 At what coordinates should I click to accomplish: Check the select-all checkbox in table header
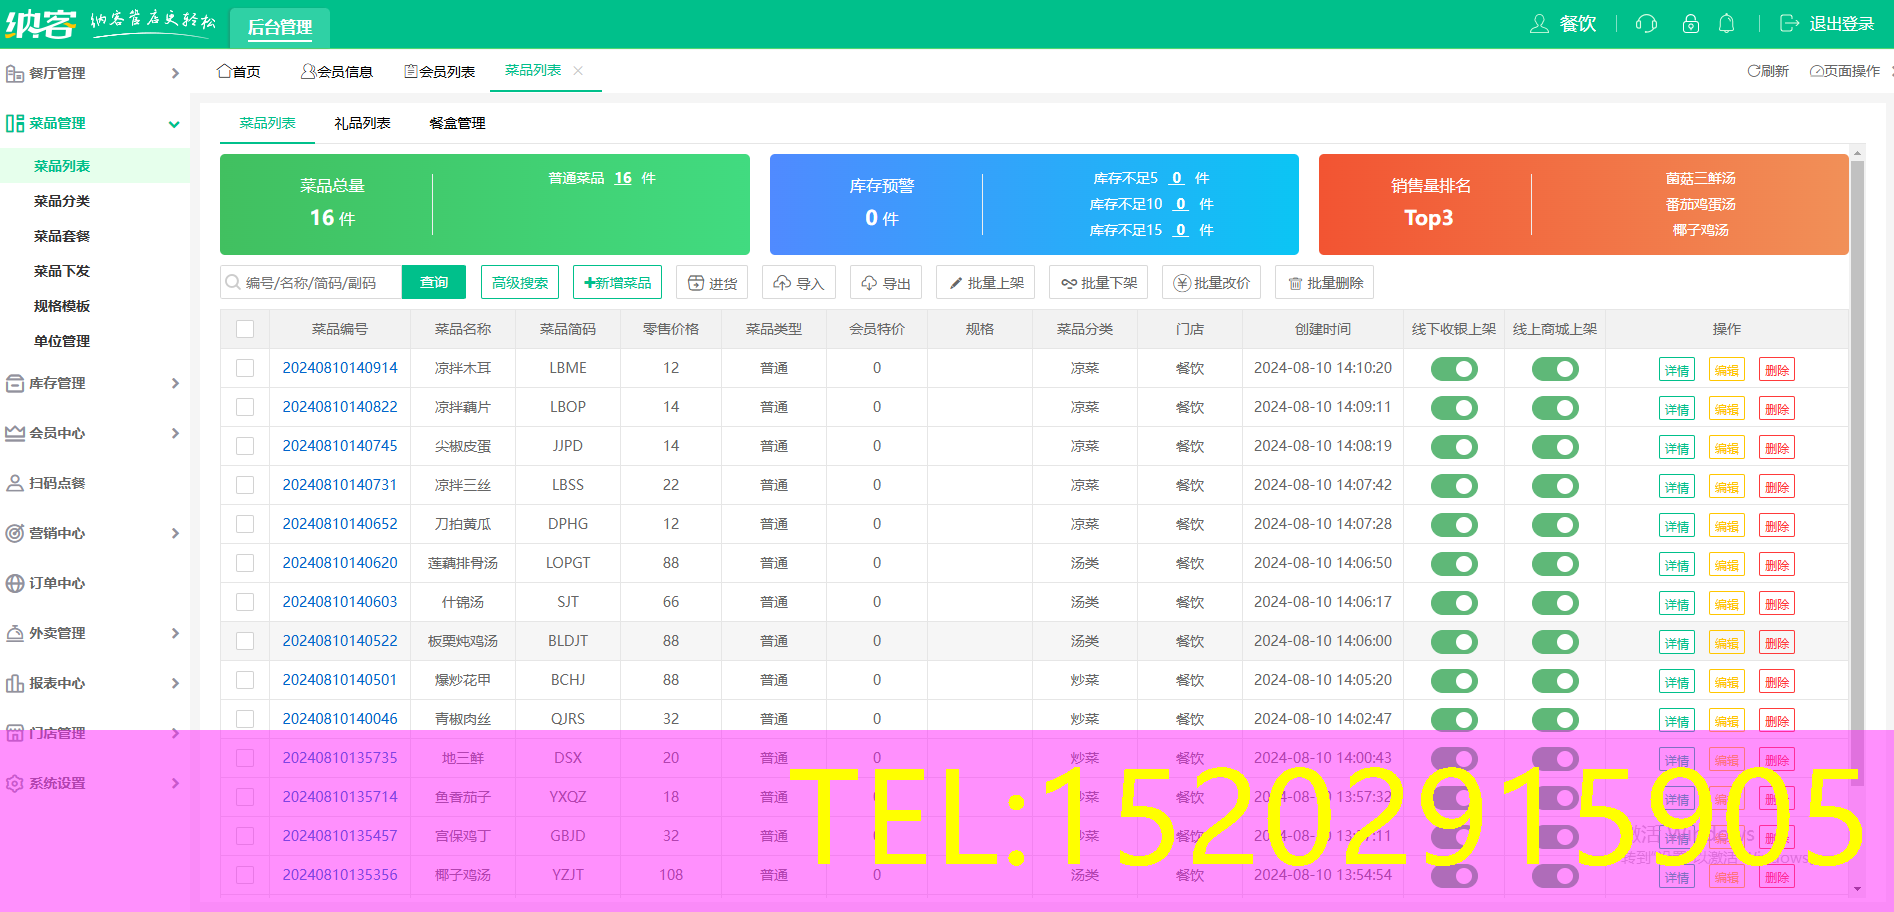tap(245, 328)
